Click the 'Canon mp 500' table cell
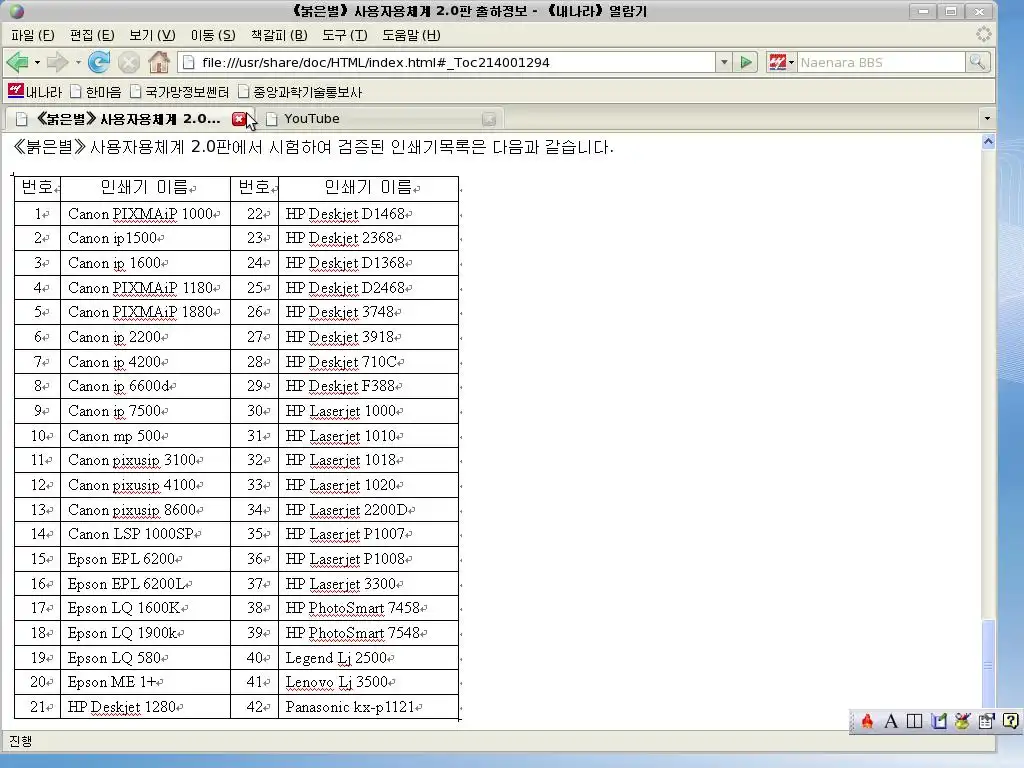Screen dimensions: 1024x768 [145, 436]
